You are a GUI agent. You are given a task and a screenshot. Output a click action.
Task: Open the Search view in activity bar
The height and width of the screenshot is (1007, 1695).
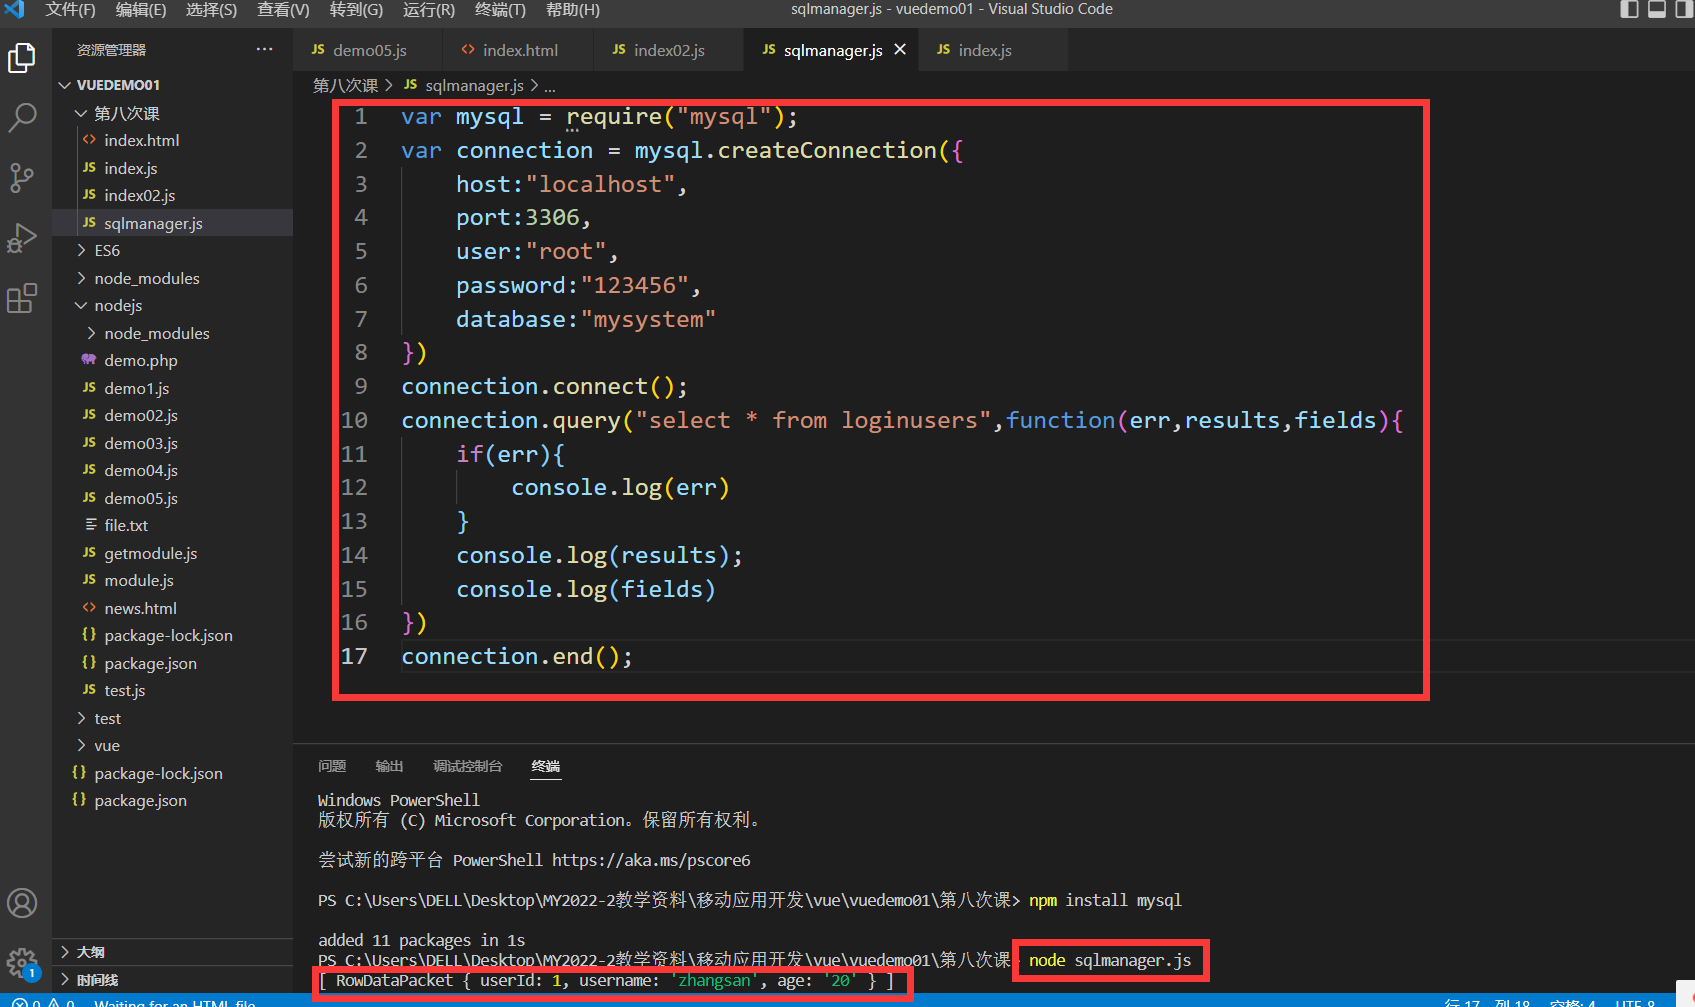[x=22, y=118]
